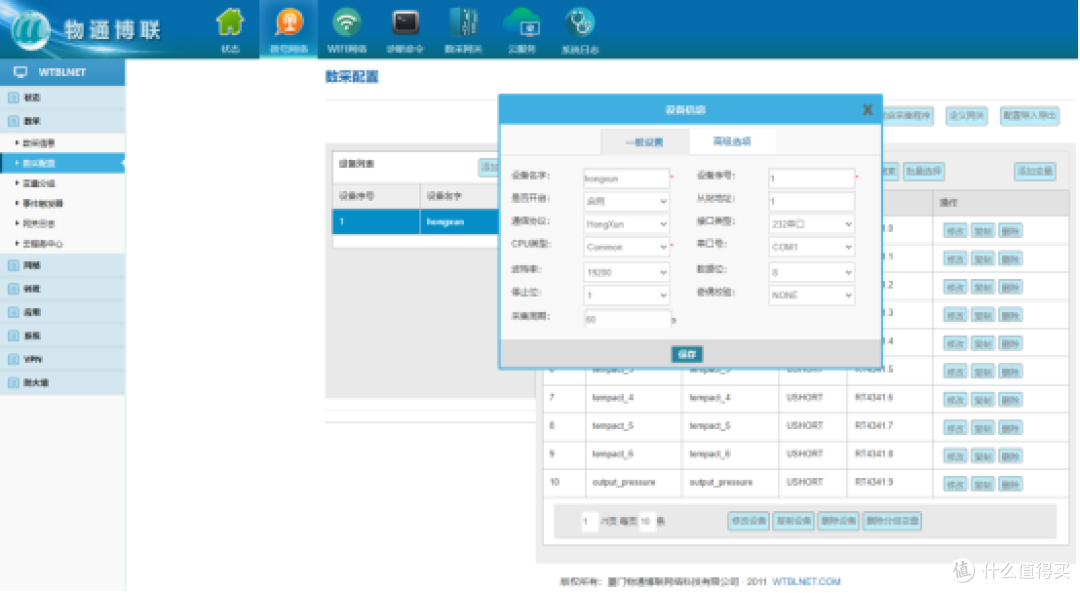1080x593 pixels.
Task: Open the 通信协议 HongXun dropdown
Action: [x=626, y=224]
